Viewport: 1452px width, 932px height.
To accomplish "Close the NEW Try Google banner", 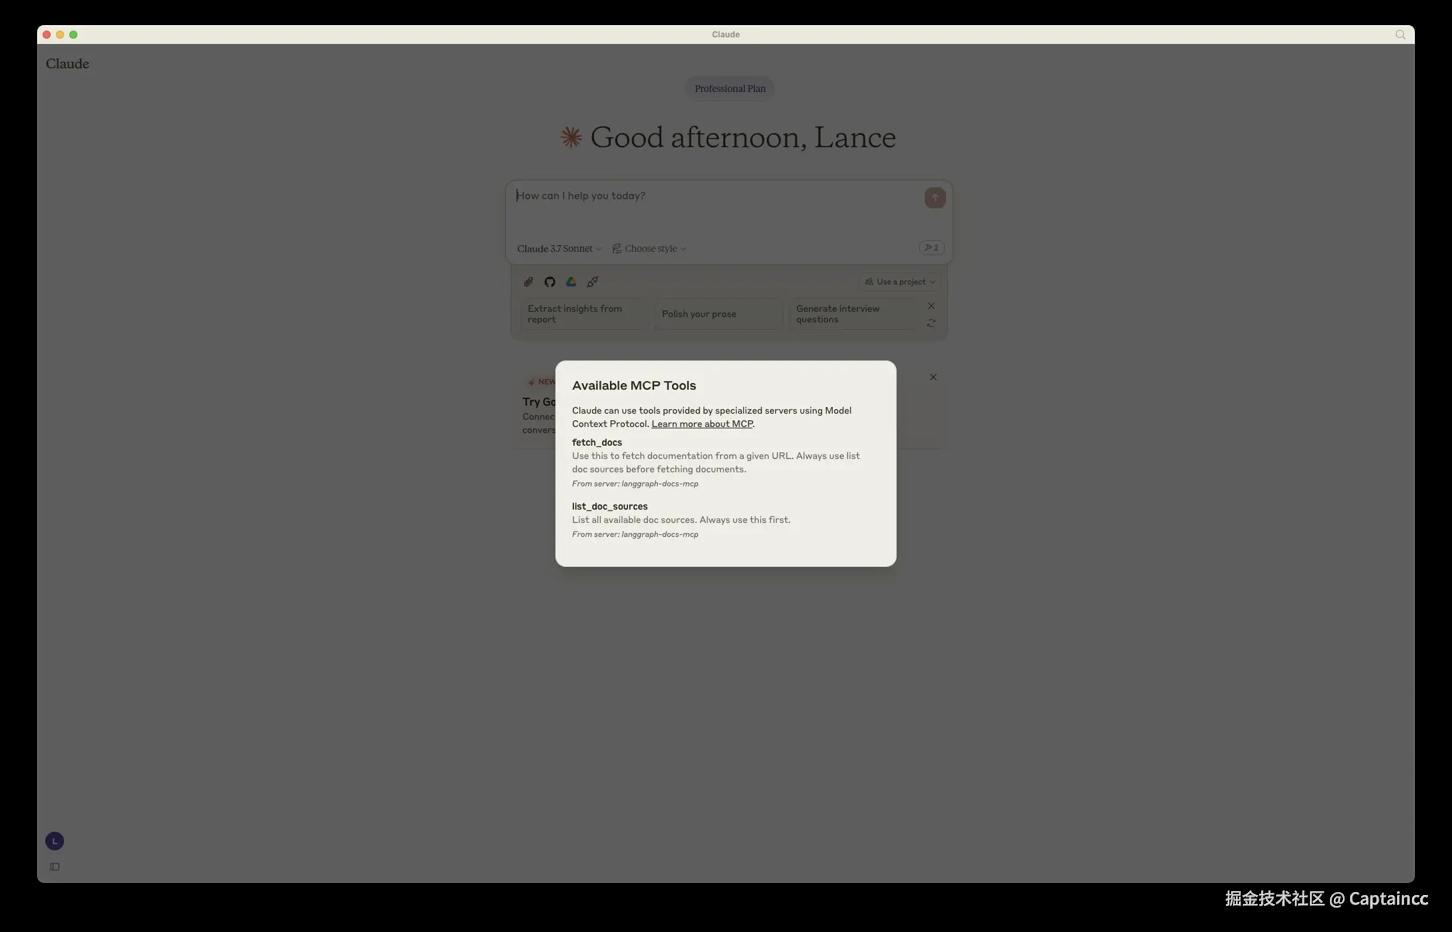I will [x=933, y=377].
